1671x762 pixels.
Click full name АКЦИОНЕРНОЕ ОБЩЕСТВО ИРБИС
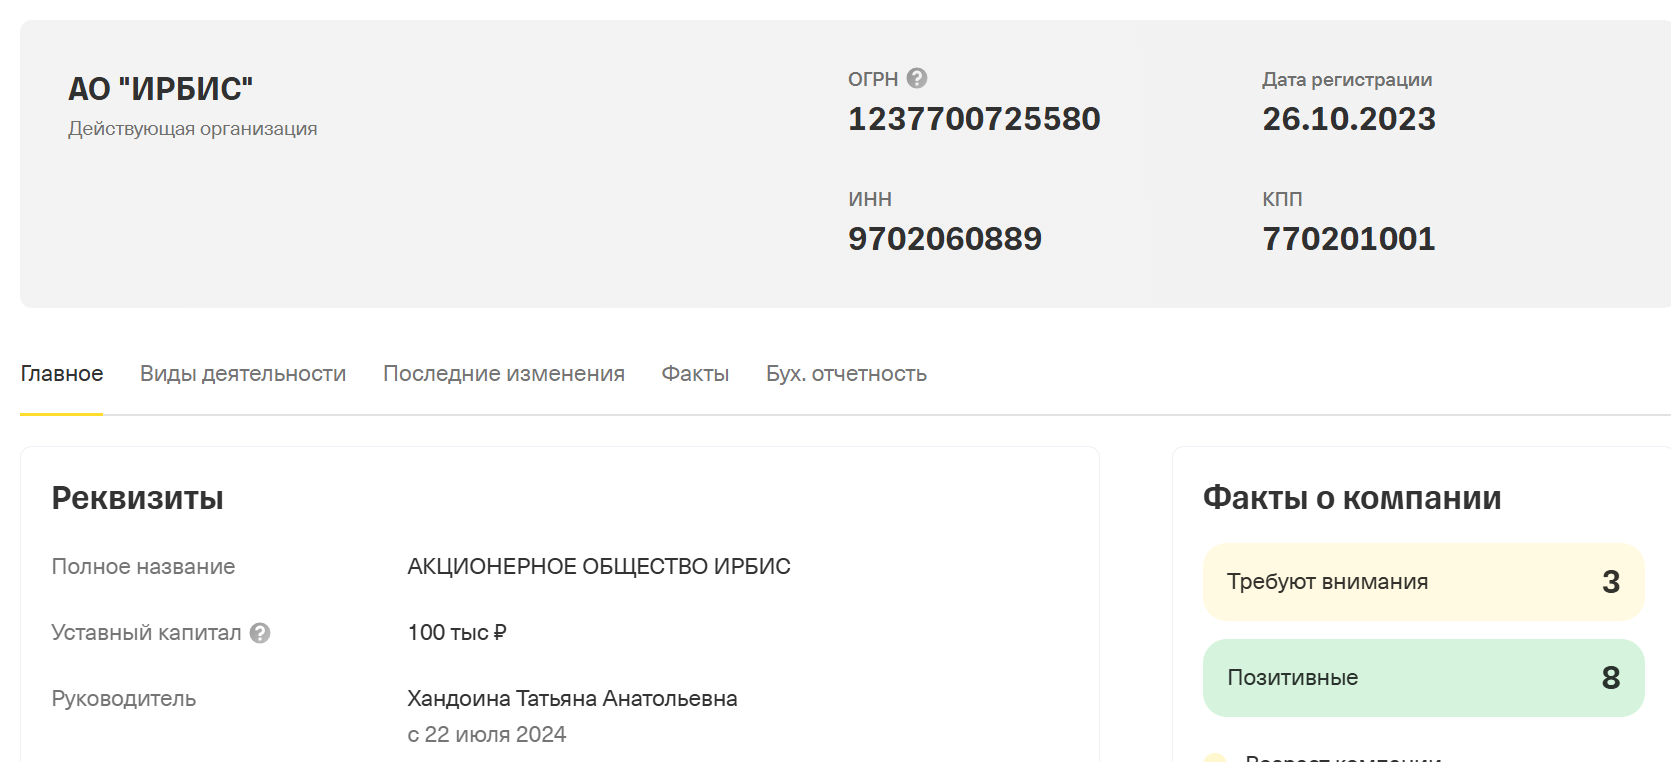599,567
